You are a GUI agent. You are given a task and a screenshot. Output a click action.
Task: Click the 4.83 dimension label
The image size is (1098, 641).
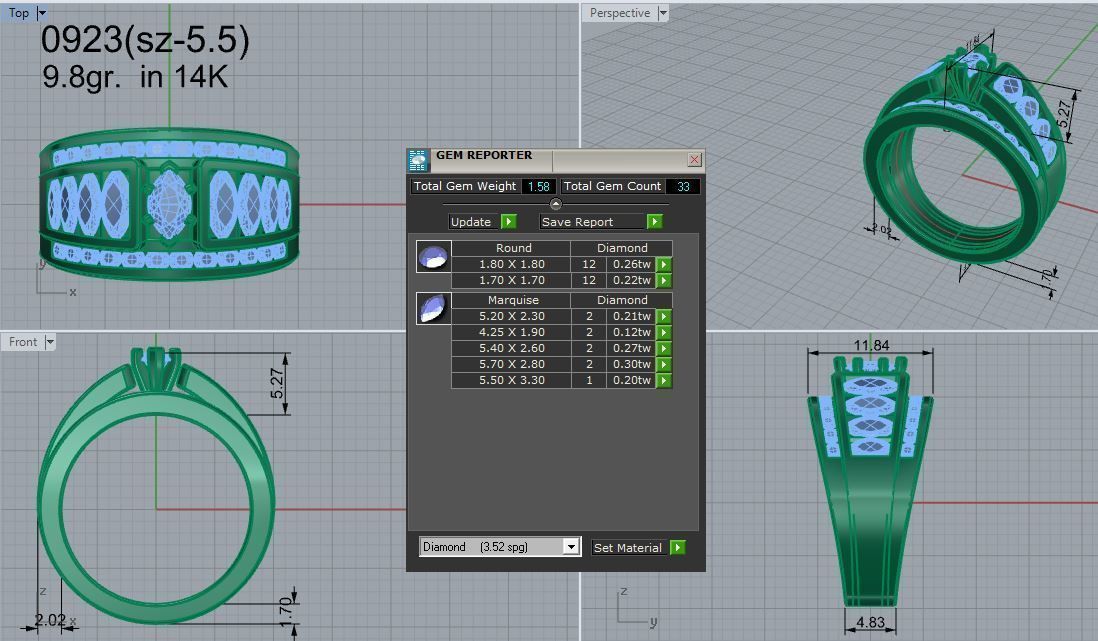point(870,622)
